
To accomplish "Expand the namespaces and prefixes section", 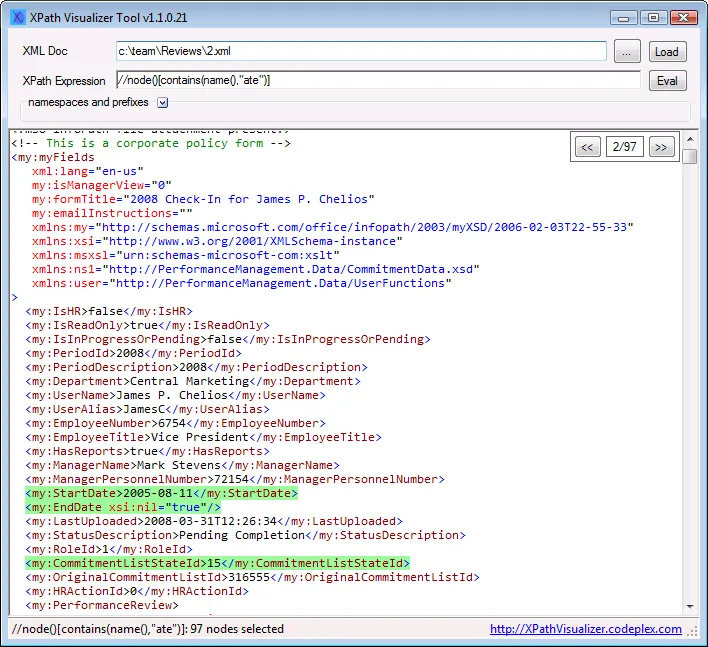I will (163, 102).
